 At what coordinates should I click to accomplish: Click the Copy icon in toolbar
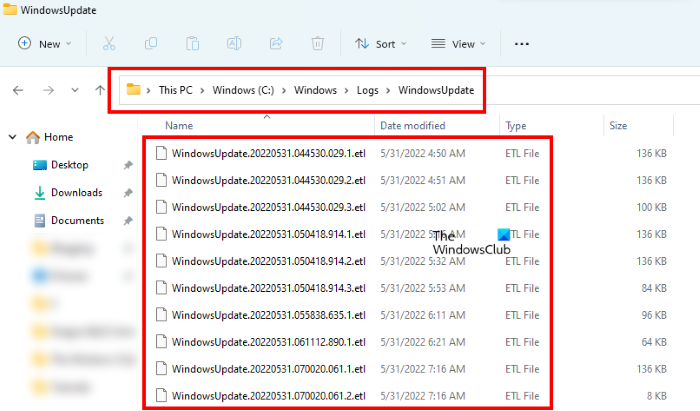point(151,44)
